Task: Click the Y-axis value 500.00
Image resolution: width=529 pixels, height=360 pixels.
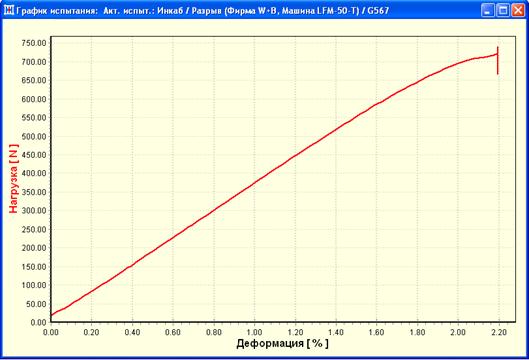Action: point(34,136)
